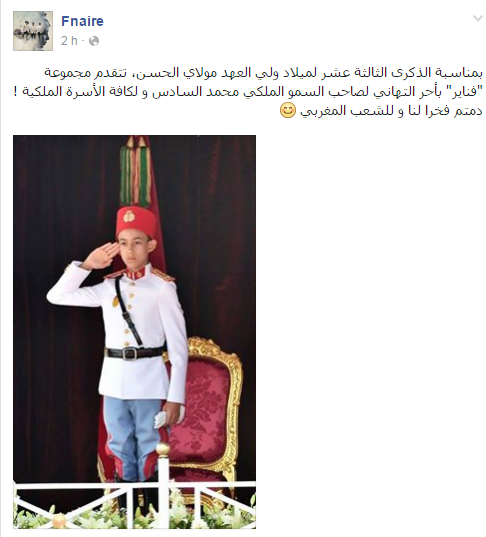Image resolution: width=486 pixels, height=537 pixels.
Task: Open the photo of the saluting uniformed boy
Action: 134,332
